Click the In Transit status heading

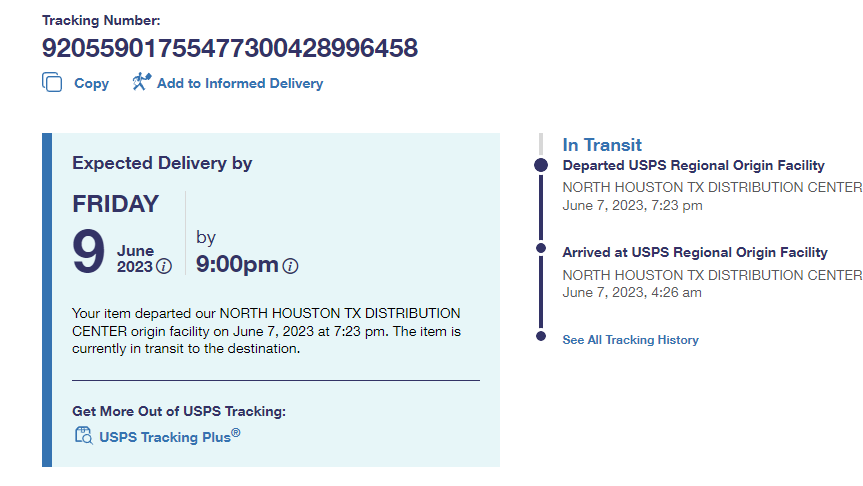[x=602, y=145]
